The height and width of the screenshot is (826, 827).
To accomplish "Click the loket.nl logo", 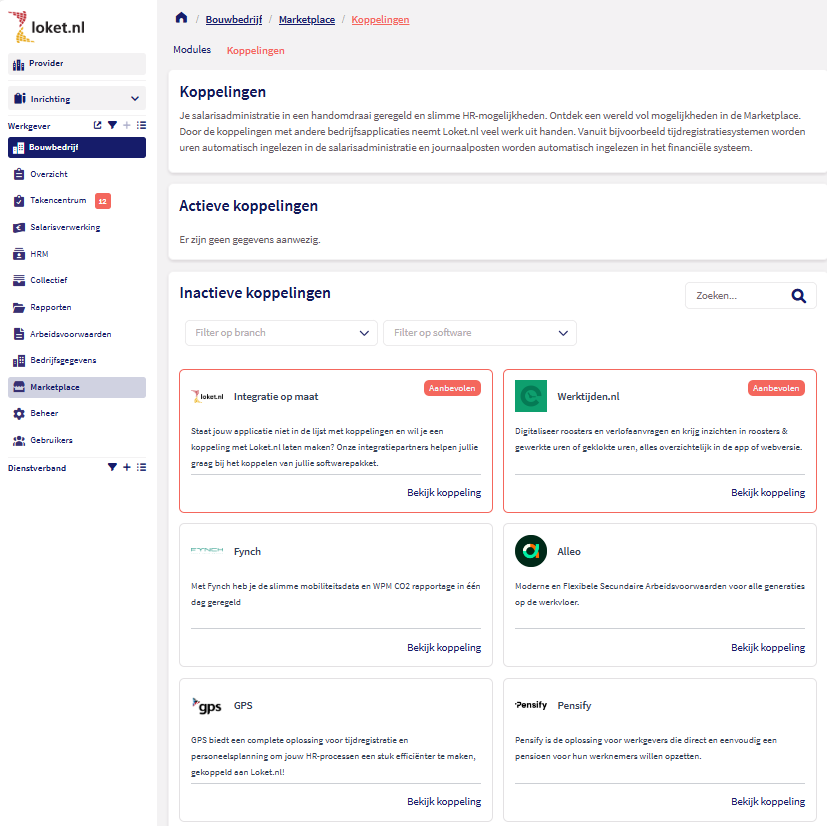I will 48,25.
